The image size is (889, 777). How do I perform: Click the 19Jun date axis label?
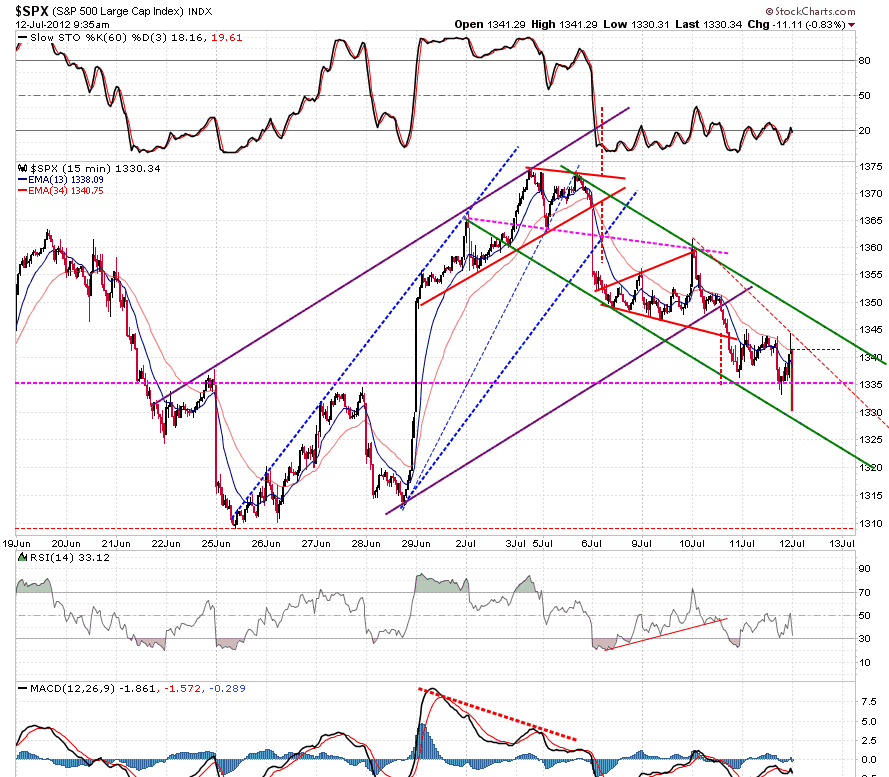(x=16, y=544)
